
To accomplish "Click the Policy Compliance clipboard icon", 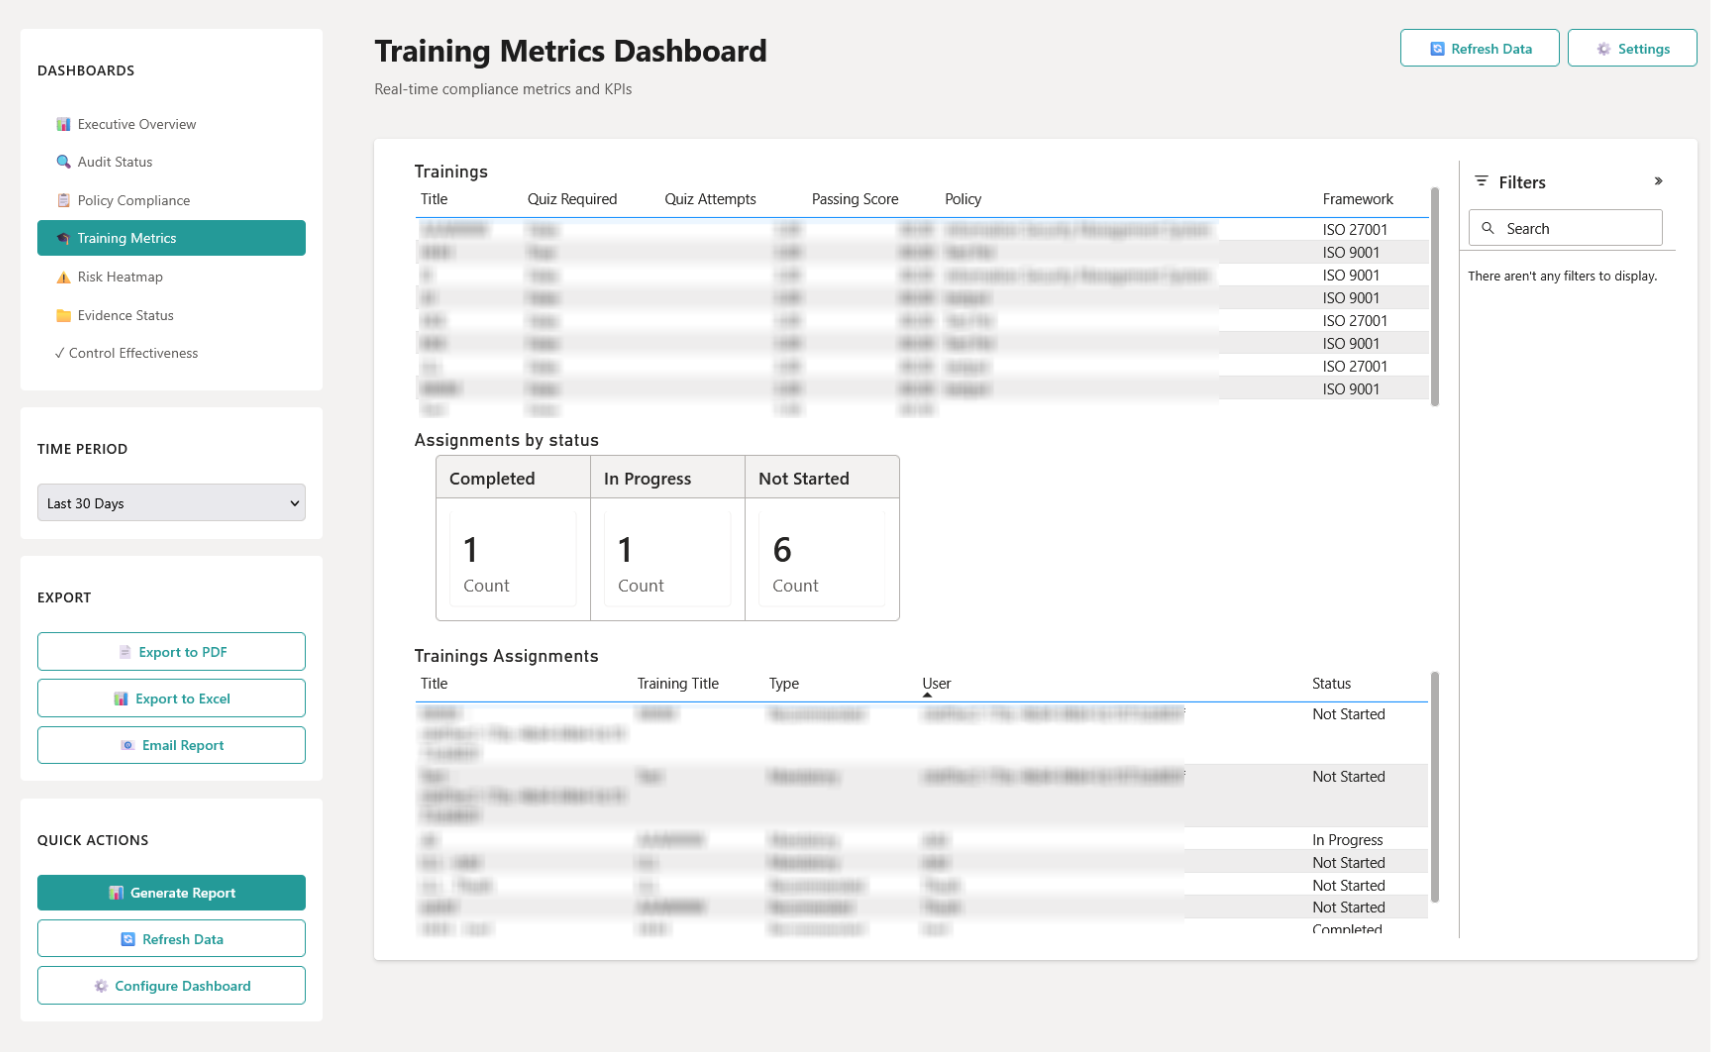I will tap(63, 200).
